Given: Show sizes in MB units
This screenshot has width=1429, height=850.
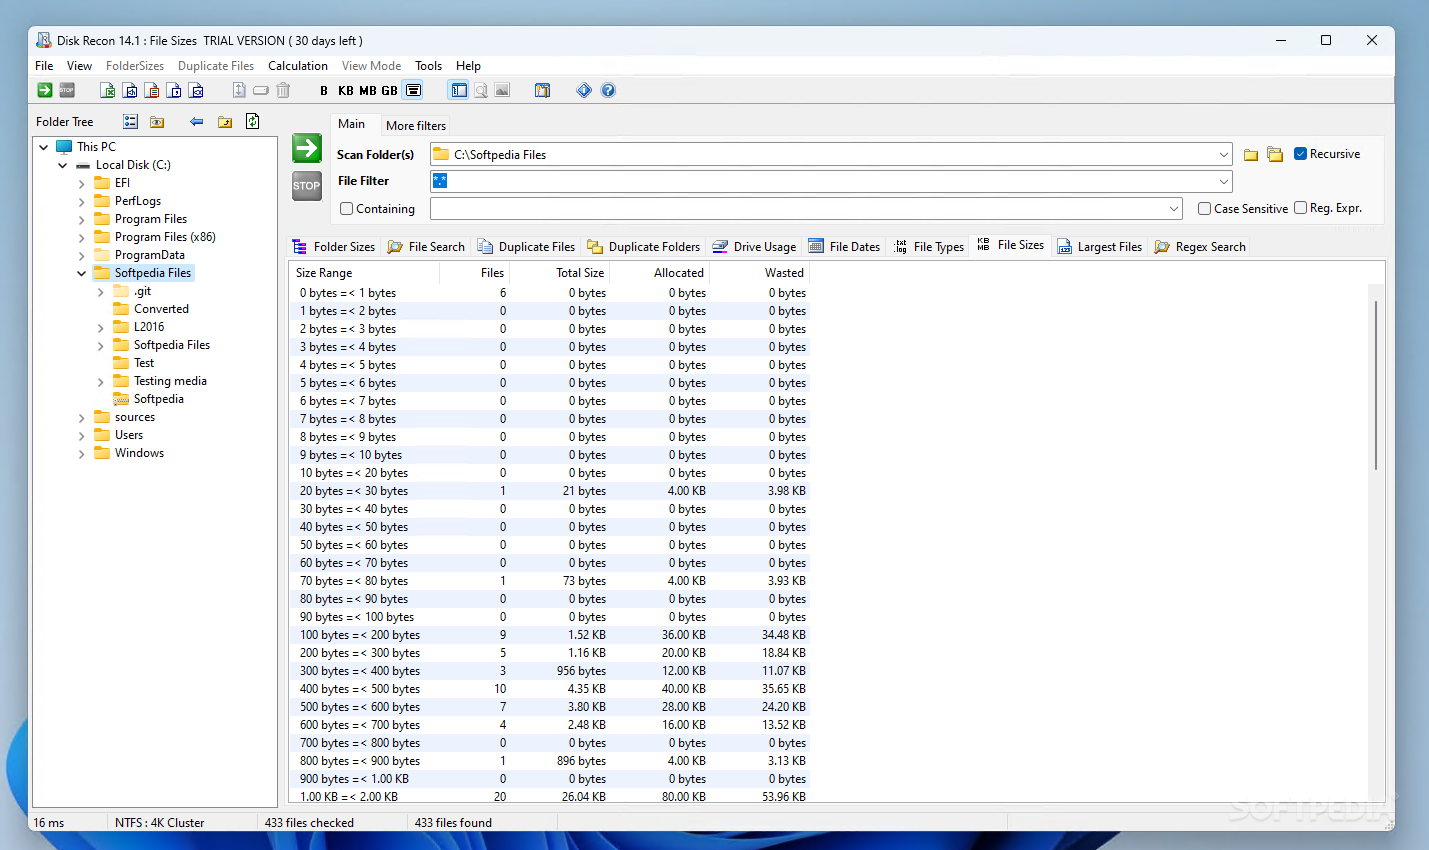Looking at the screenshot, I should pos(368,90).
